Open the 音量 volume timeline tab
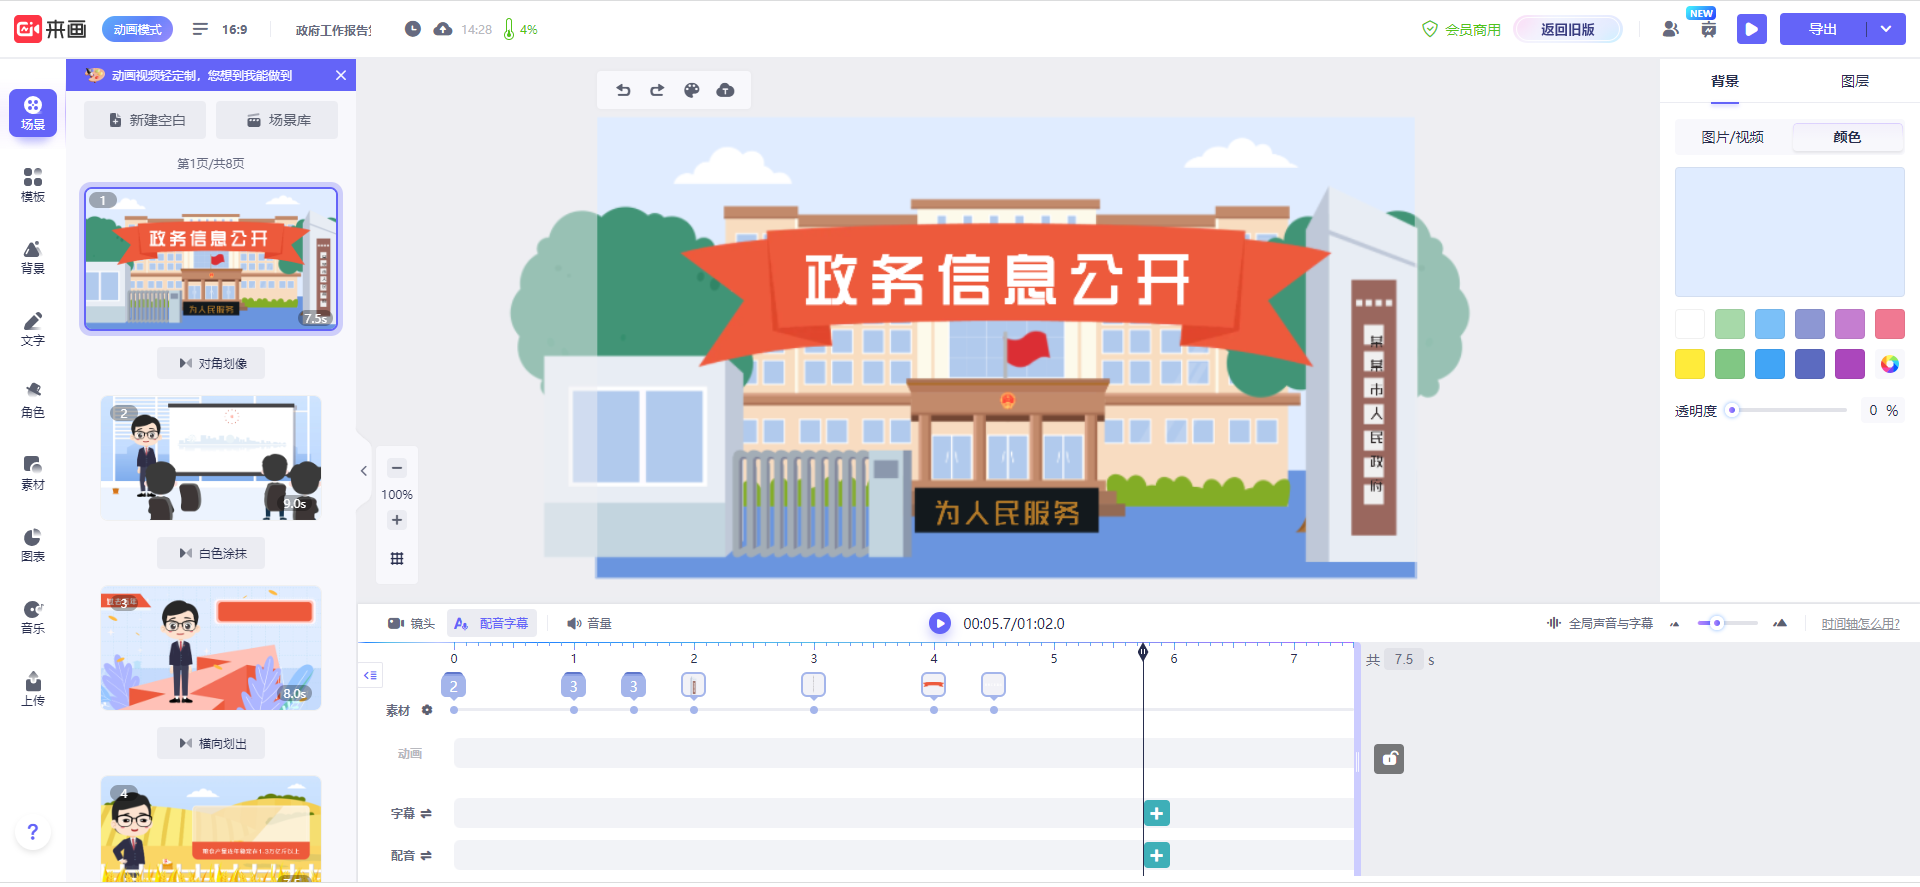The height and width of the screenshot is (887, 1920). (x=589, y=623)
